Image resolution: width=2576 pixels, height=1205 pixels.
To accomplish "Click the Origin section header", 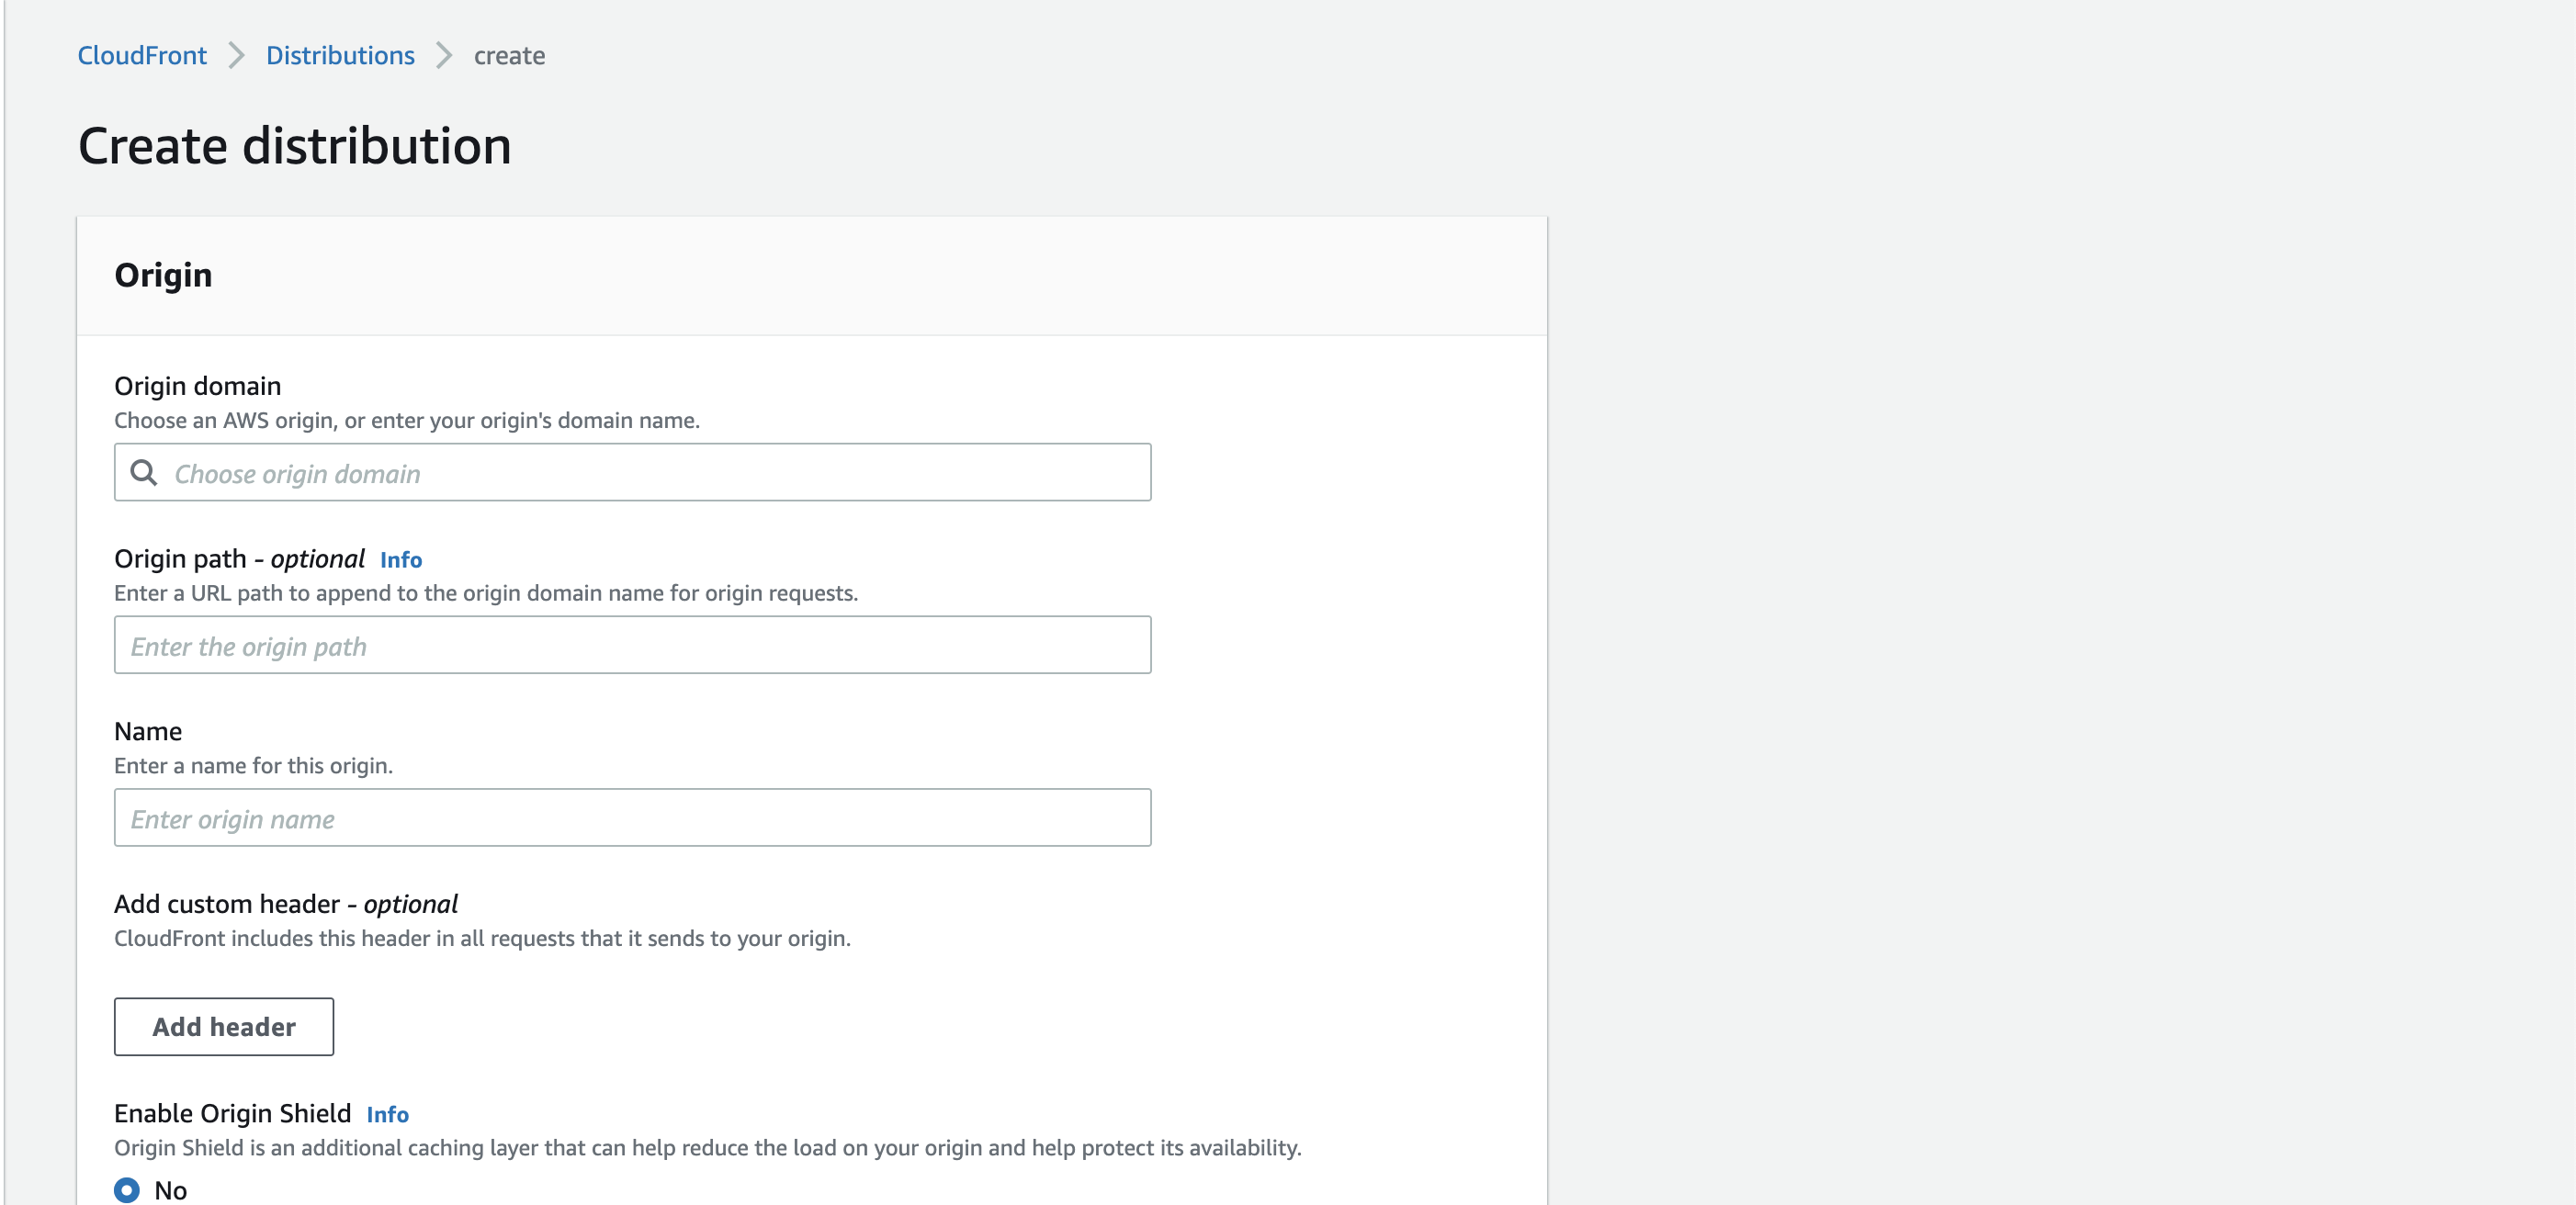I will [x=163, y=275].
